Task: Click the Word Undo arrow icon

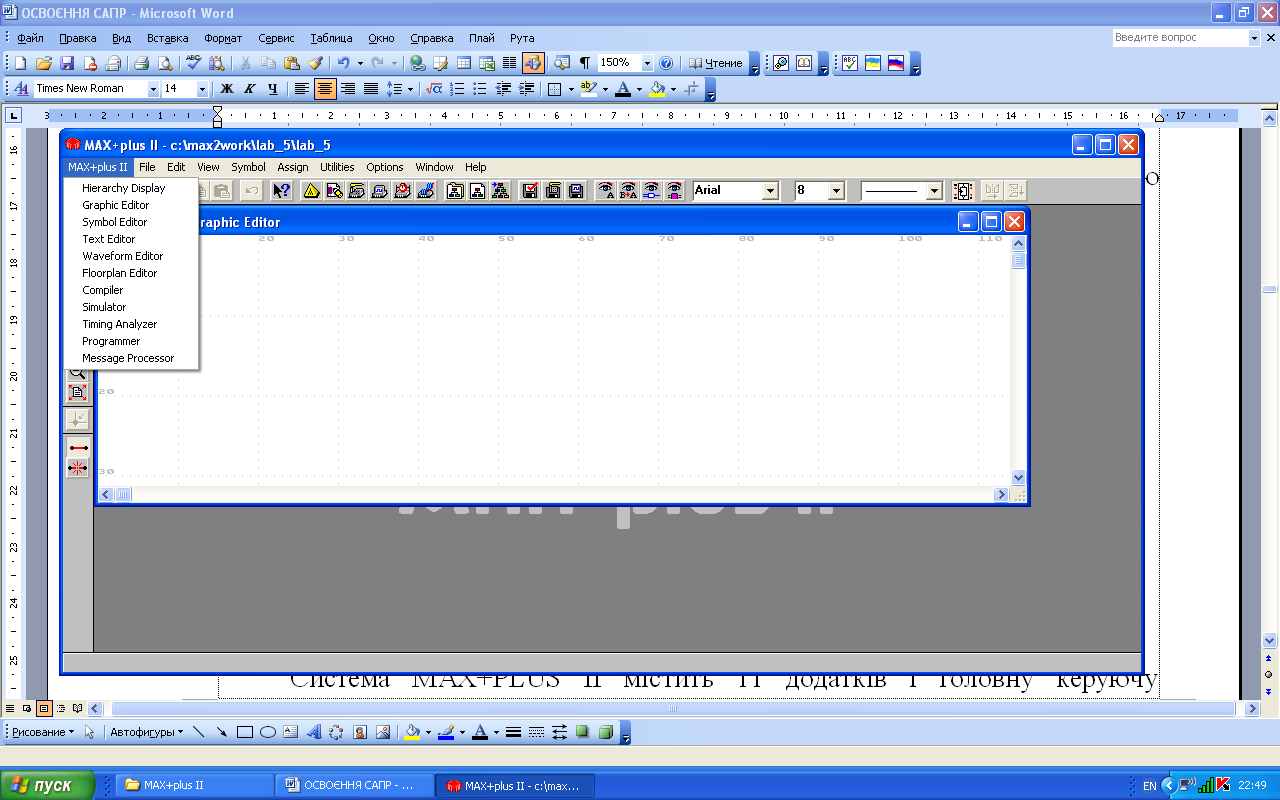Action: click(343, 63)
